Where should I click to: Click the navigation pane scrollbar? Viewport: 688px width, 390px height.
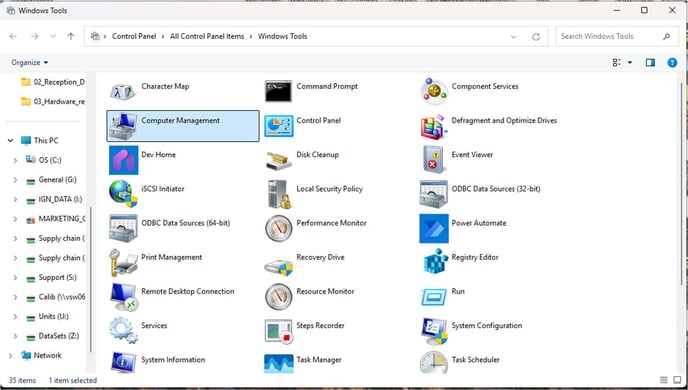click(x=91, y=279)
